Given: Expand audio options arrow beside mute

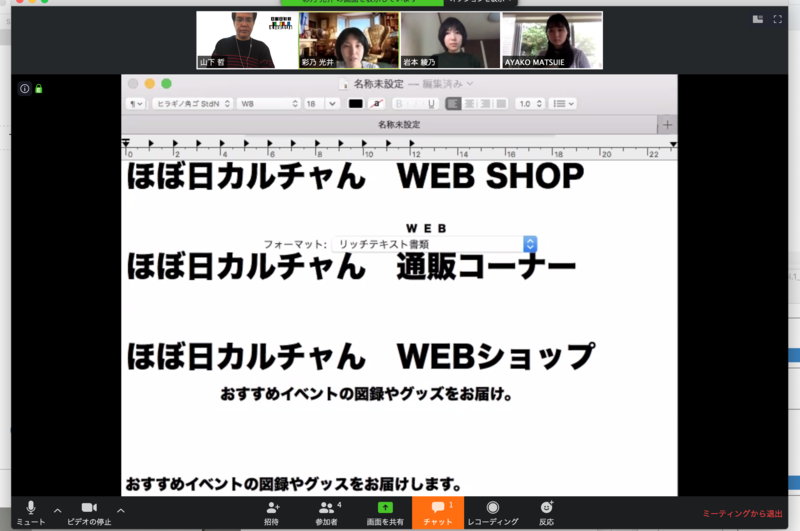Looking at the screenshot, I should [57, 510].
